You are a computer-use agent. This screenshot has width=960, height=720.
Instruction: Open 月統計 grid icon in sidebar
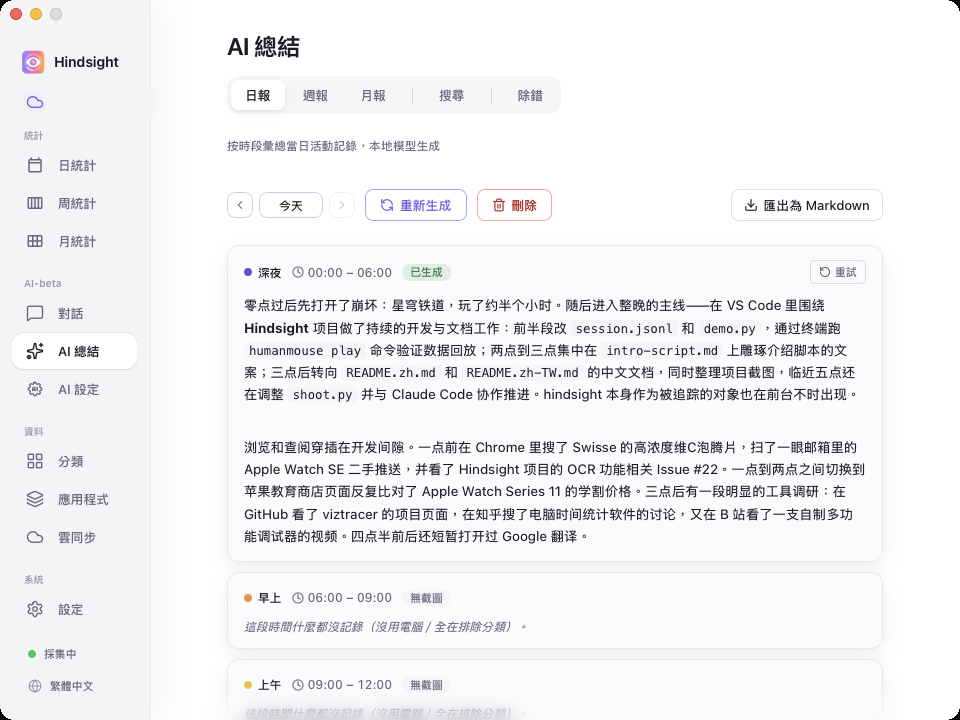35,241
